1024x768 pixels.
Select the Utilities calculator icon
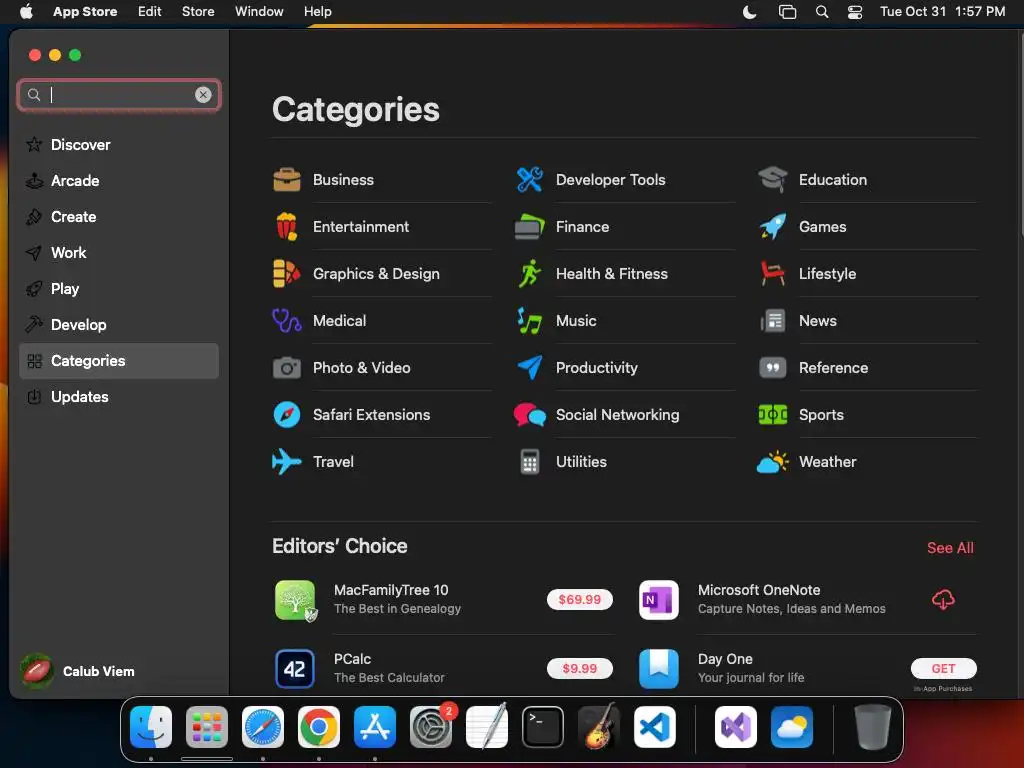coord(530,462)
